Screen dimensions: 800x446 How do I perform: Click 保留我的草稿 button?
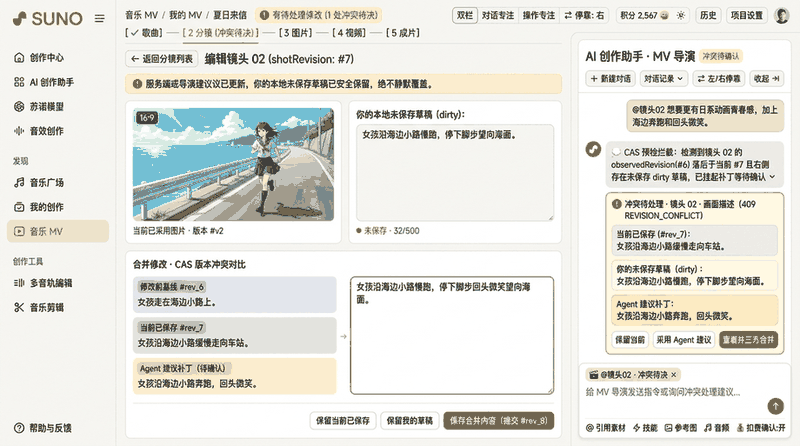pyautogui.click(x=410, y=421)
